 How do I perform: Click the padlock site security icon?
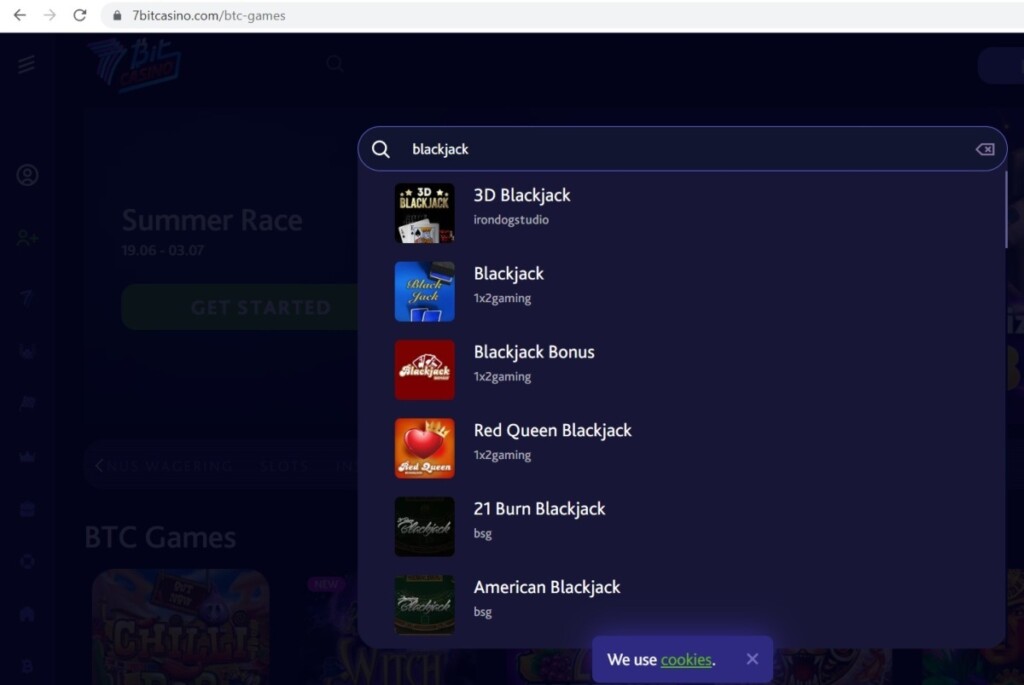coord(117,16)
